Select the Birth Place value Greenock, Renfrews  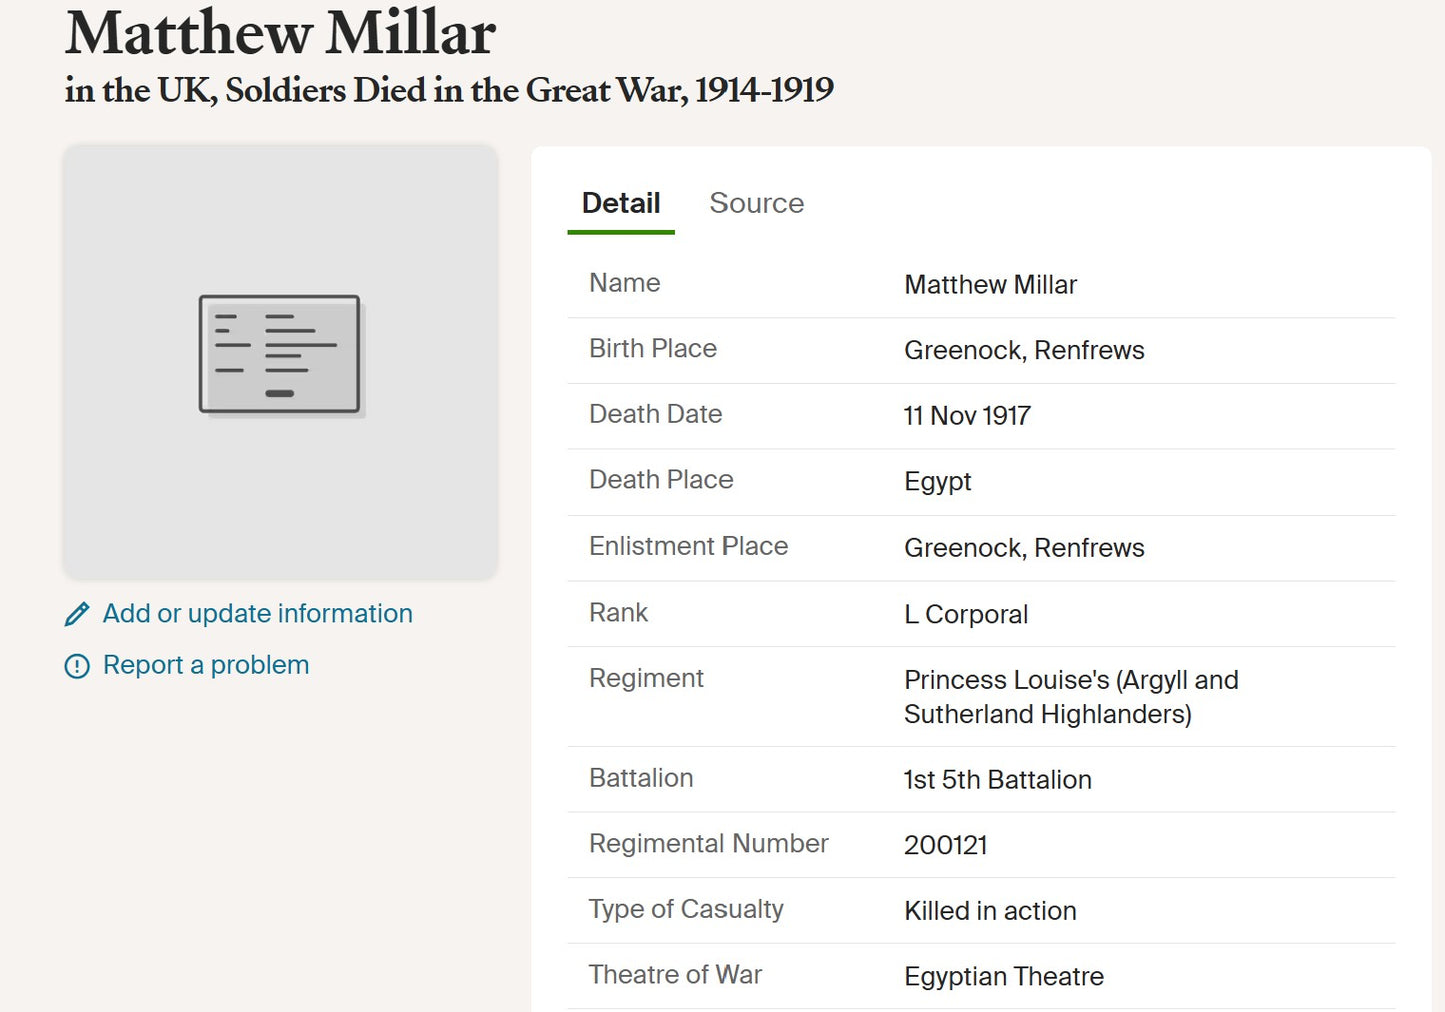(1024, 350)
